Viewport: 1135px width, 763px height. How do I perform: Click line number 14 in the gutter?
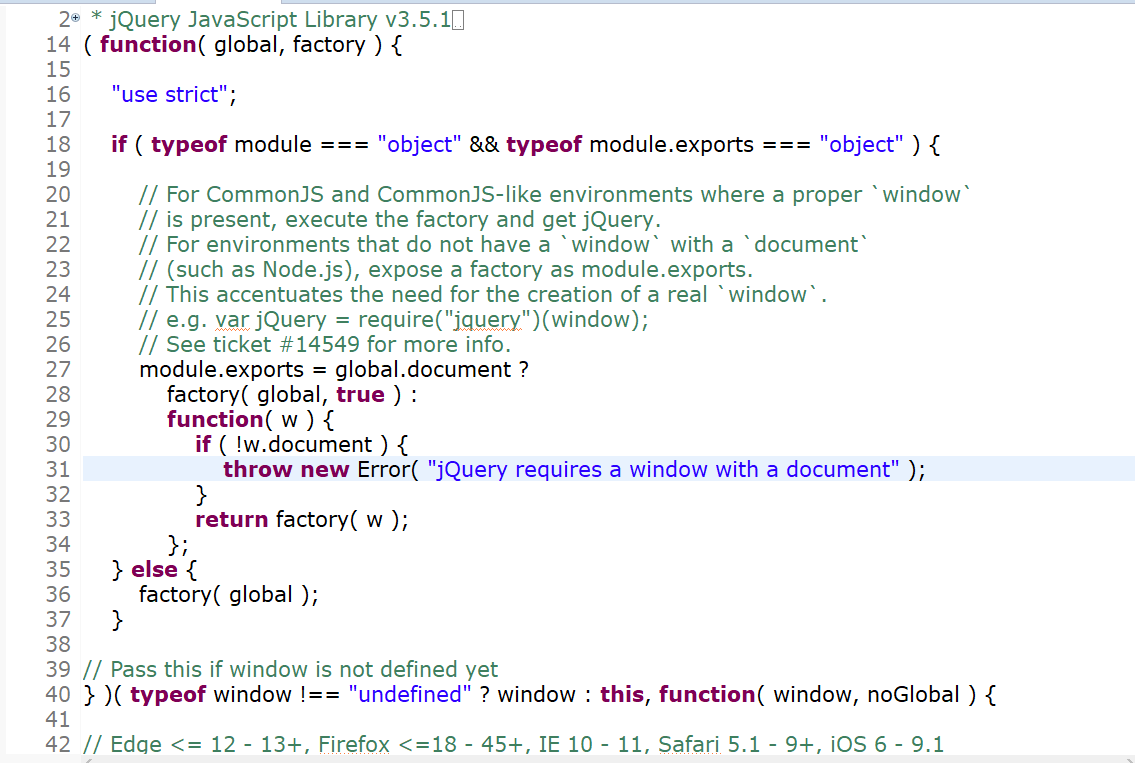tap(58, 45)
